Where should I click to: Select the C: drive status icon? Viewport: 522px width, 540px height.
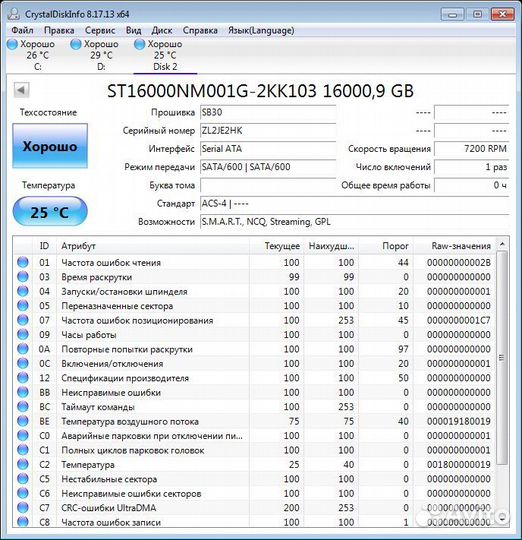tap(12, 44)
